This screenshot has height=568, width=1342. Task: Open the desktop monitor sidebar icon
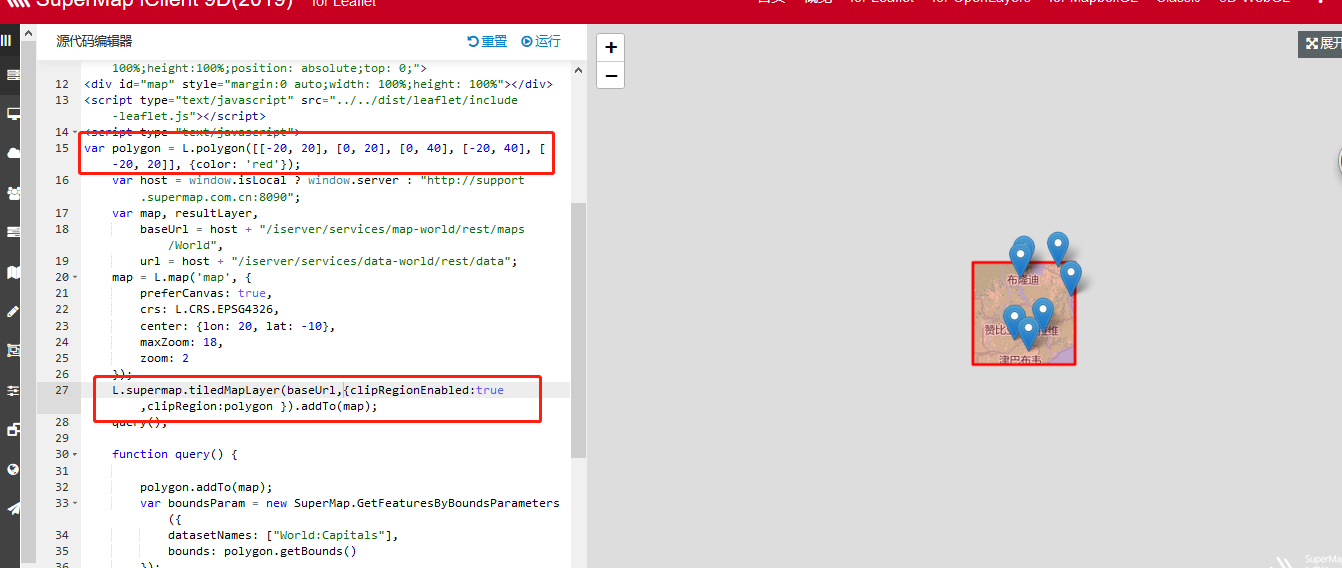[x=13, y=114]
